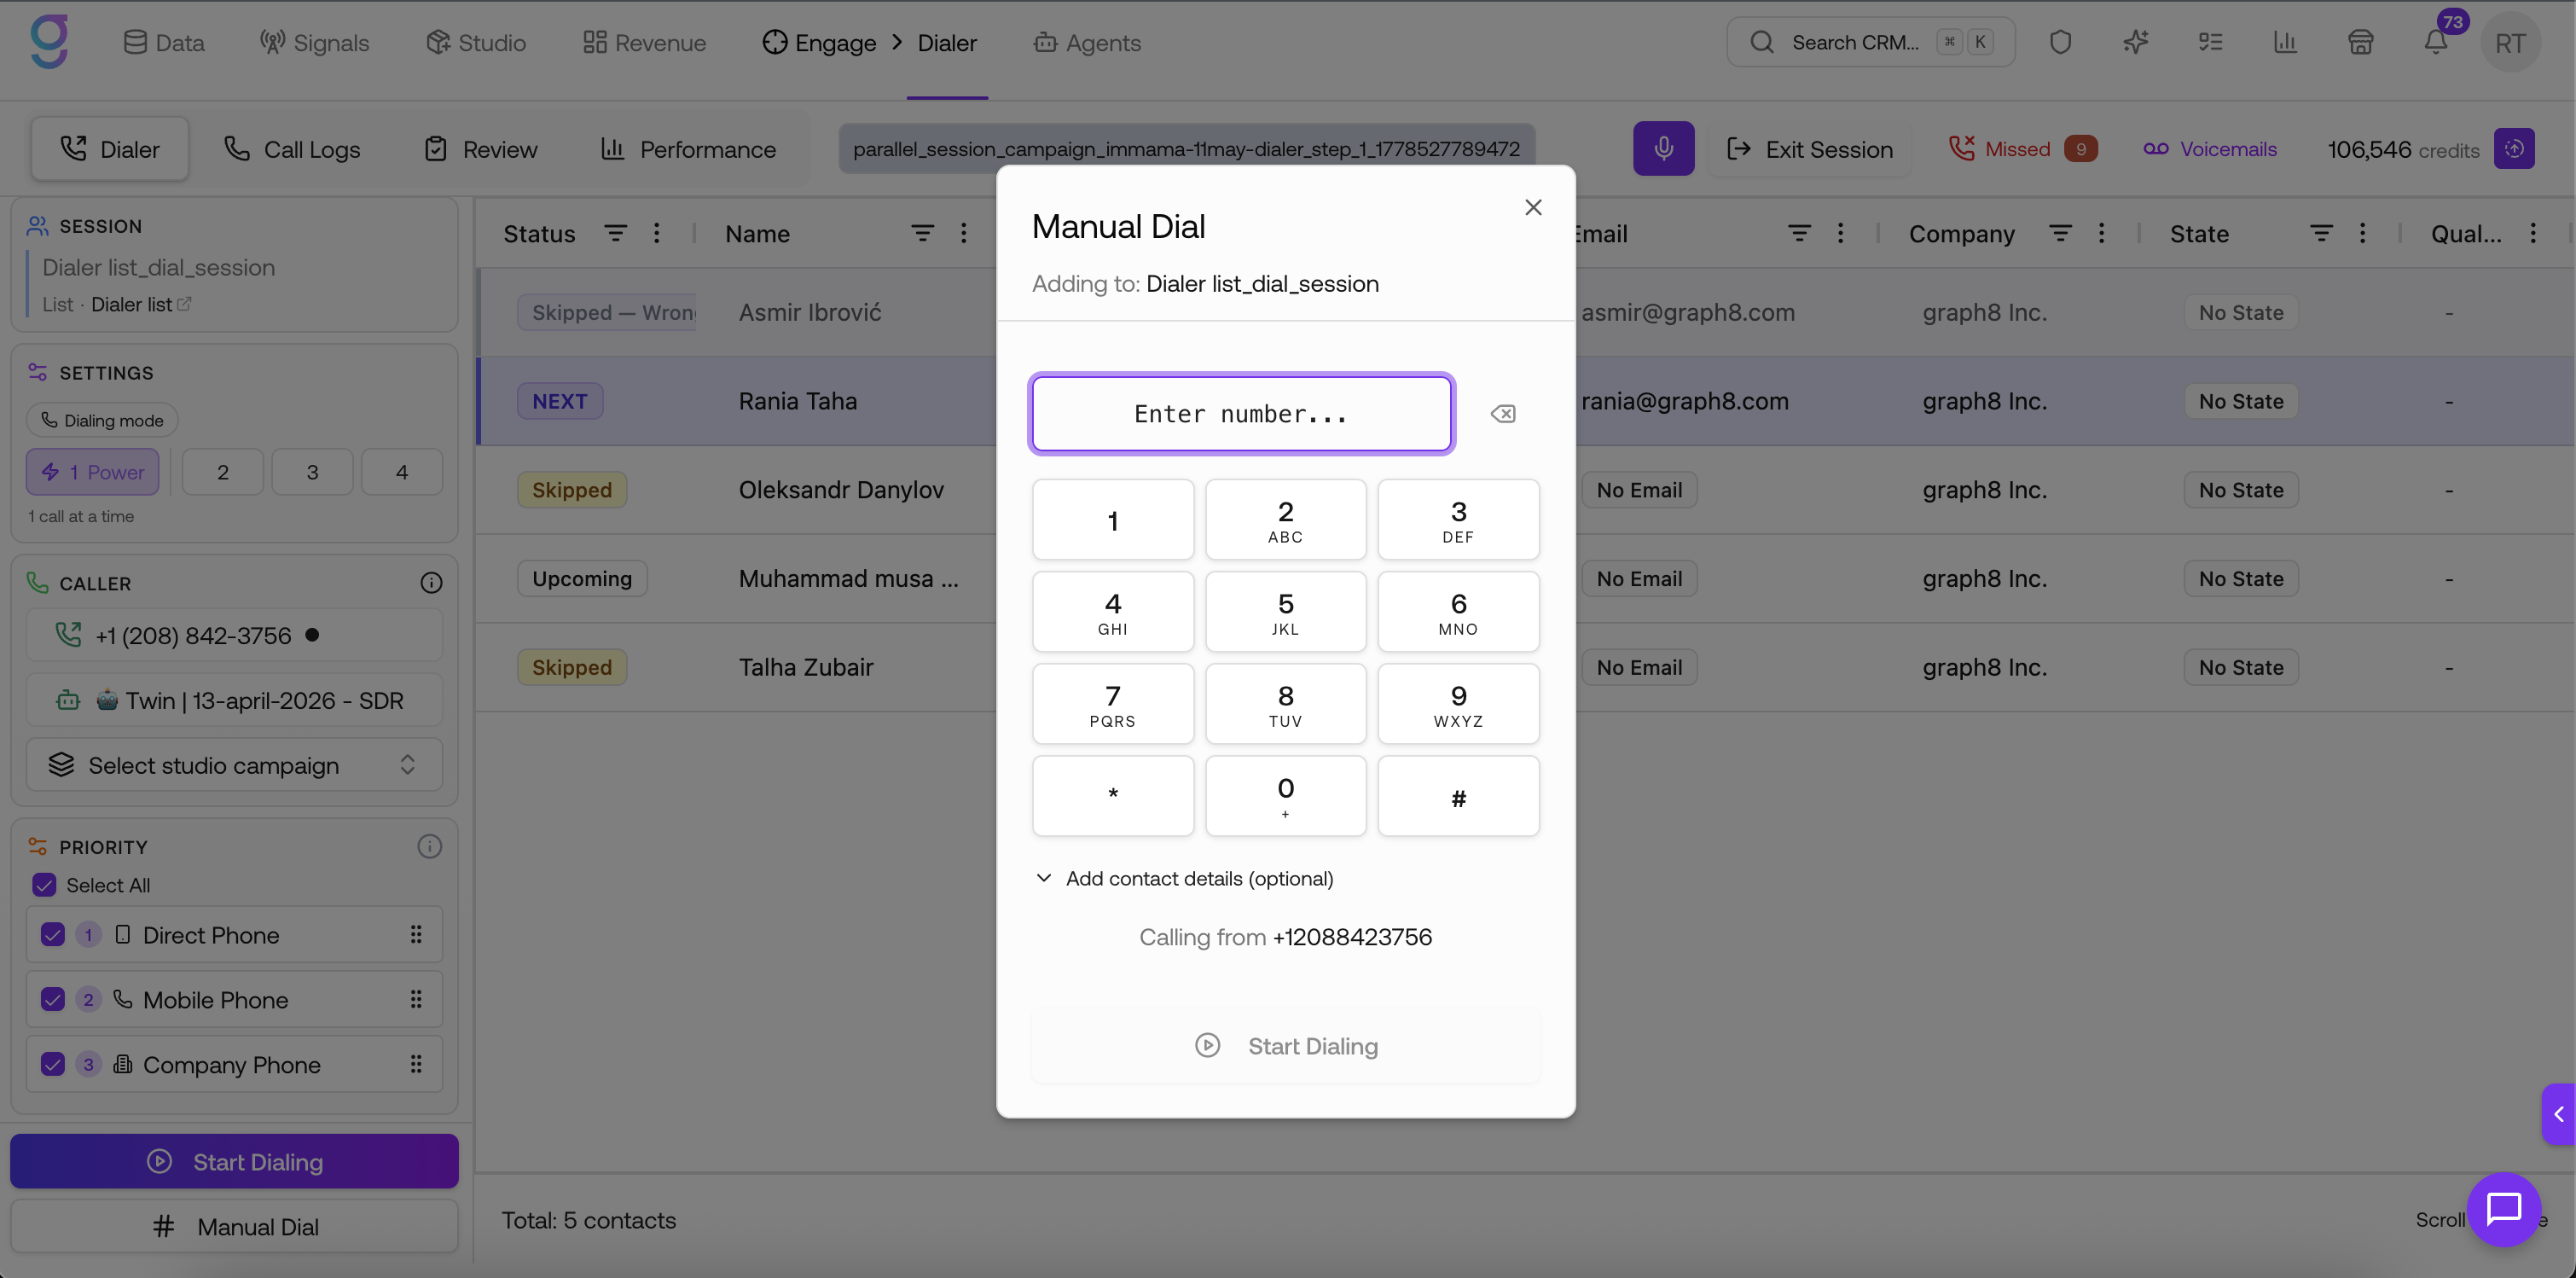This screenshot has height=1278, width=2576.
Task: Open Name column options menu
Action: pos(963,233)
